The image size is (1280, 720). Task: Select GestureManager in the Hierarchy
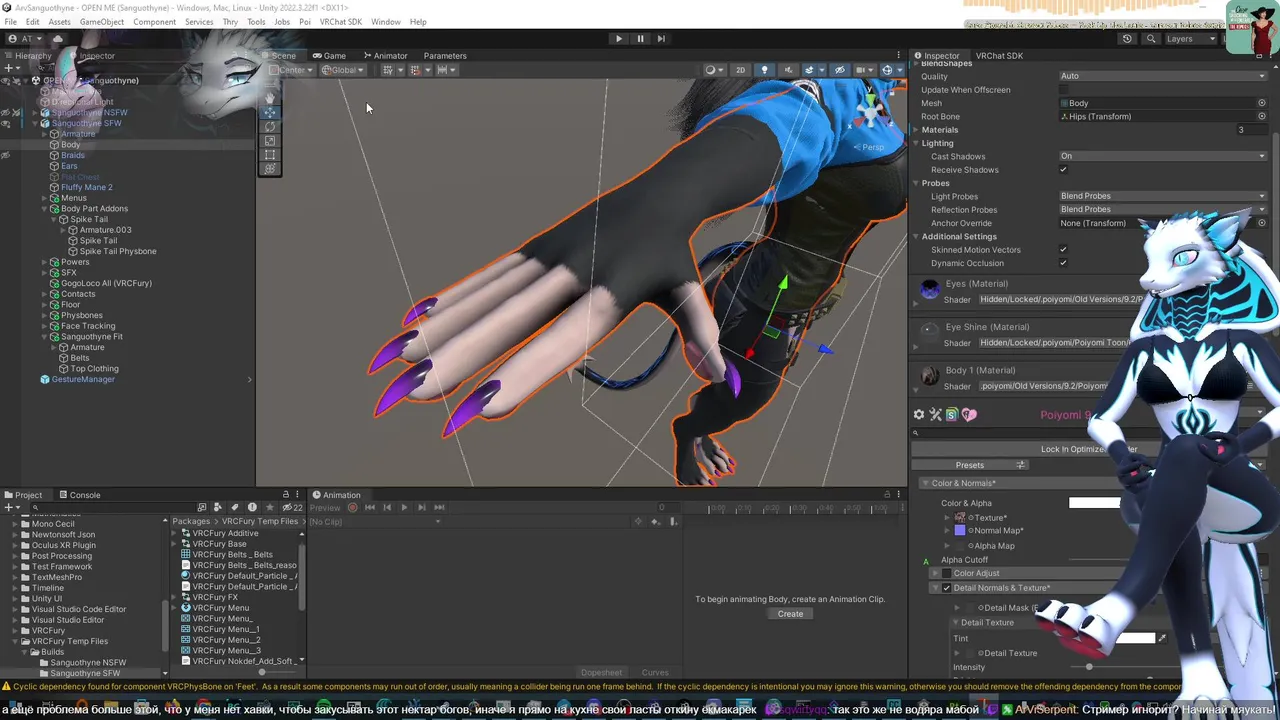point(83,380)
